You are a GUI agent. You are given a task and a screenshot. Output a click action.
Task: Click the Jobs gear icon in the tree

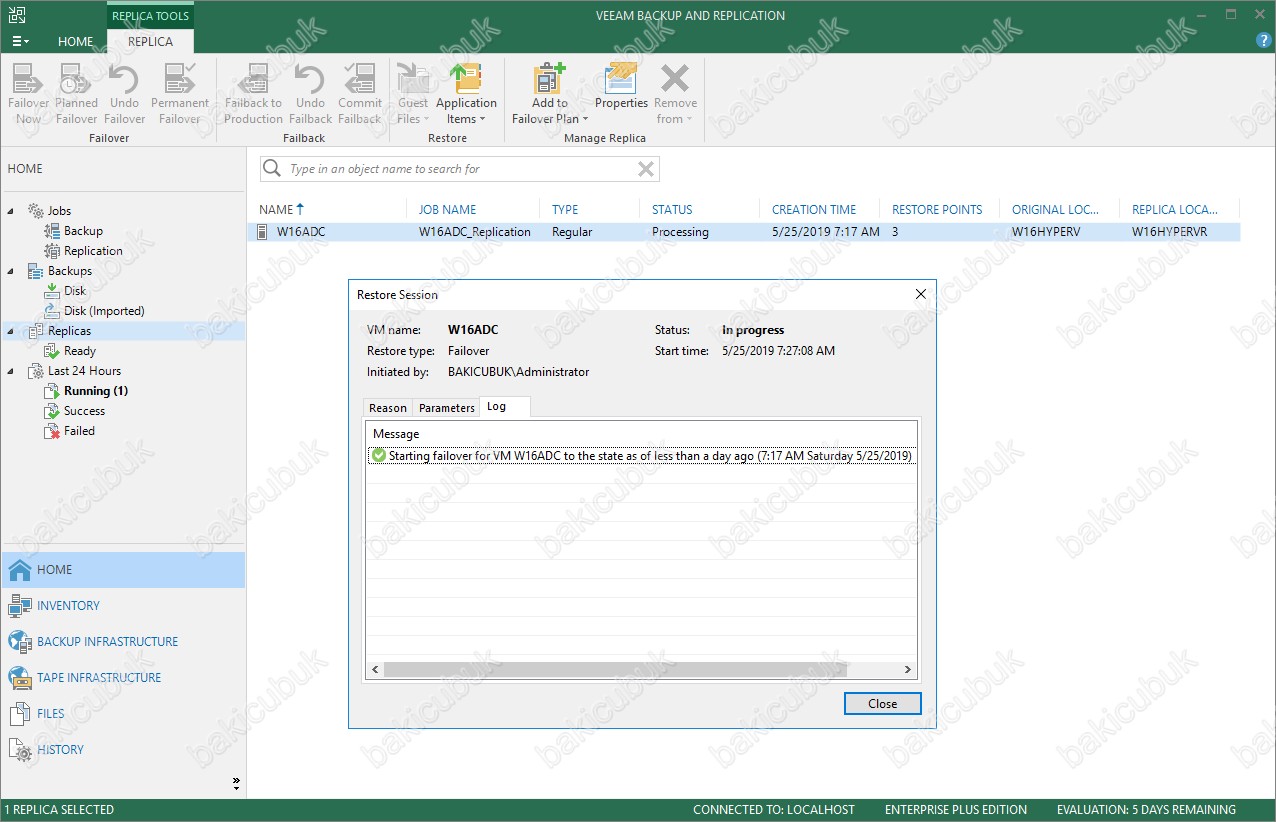35,211
